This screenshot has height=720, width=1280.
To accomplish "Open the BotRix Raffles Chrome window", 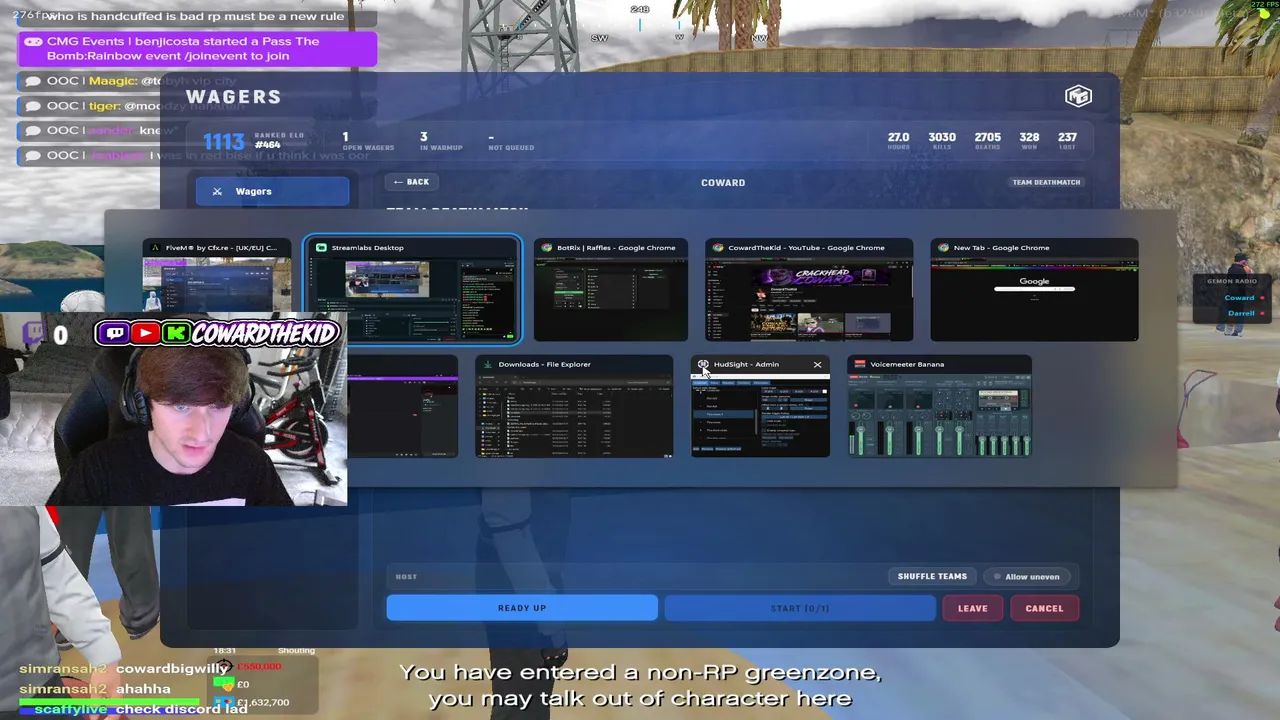I will pos(610,290).
